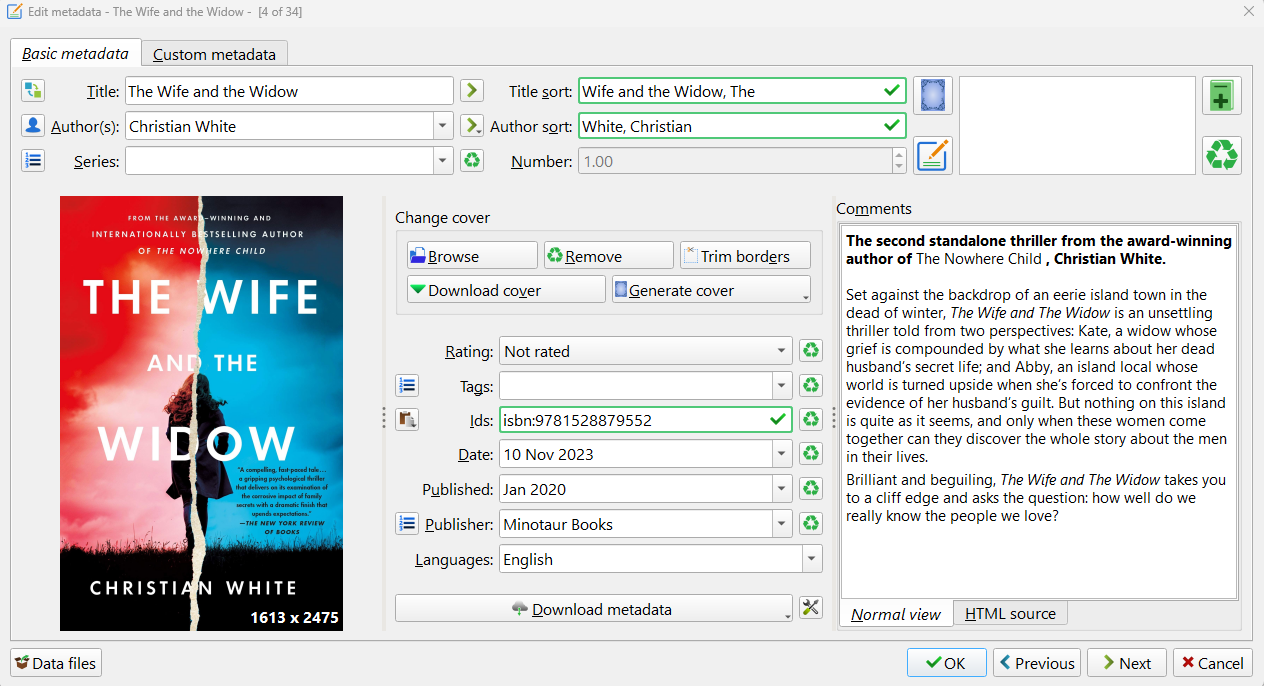Go to the Next book
Screen dimensions: 1264x686
[x=1126, y=662]
